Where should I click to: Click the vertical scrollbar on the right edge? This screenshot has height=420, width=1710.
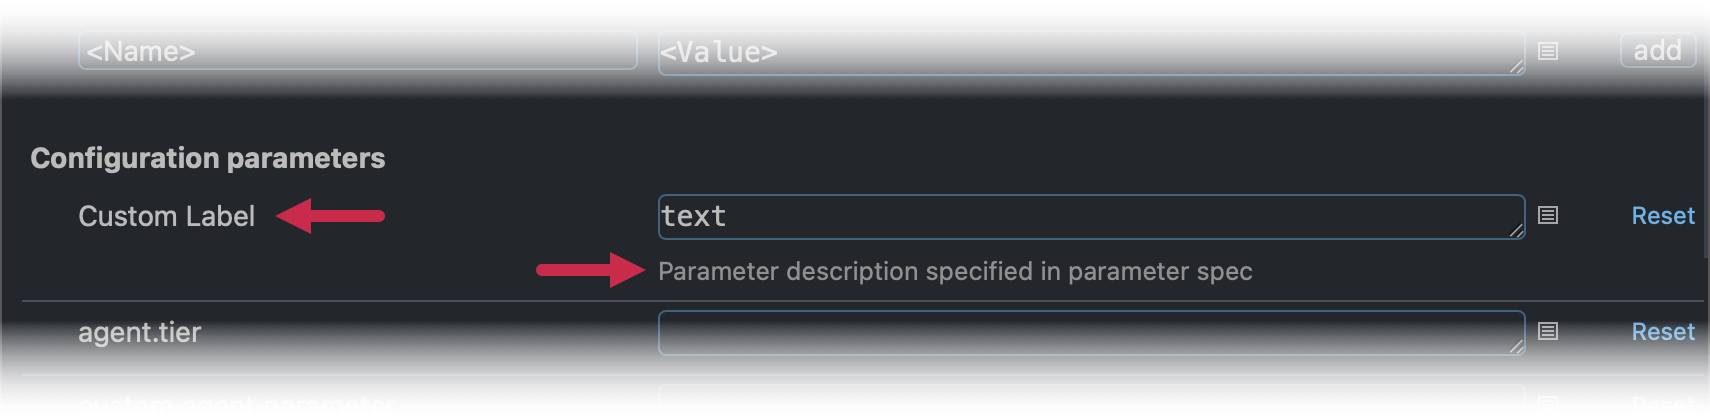click(x=1706, y=175)
